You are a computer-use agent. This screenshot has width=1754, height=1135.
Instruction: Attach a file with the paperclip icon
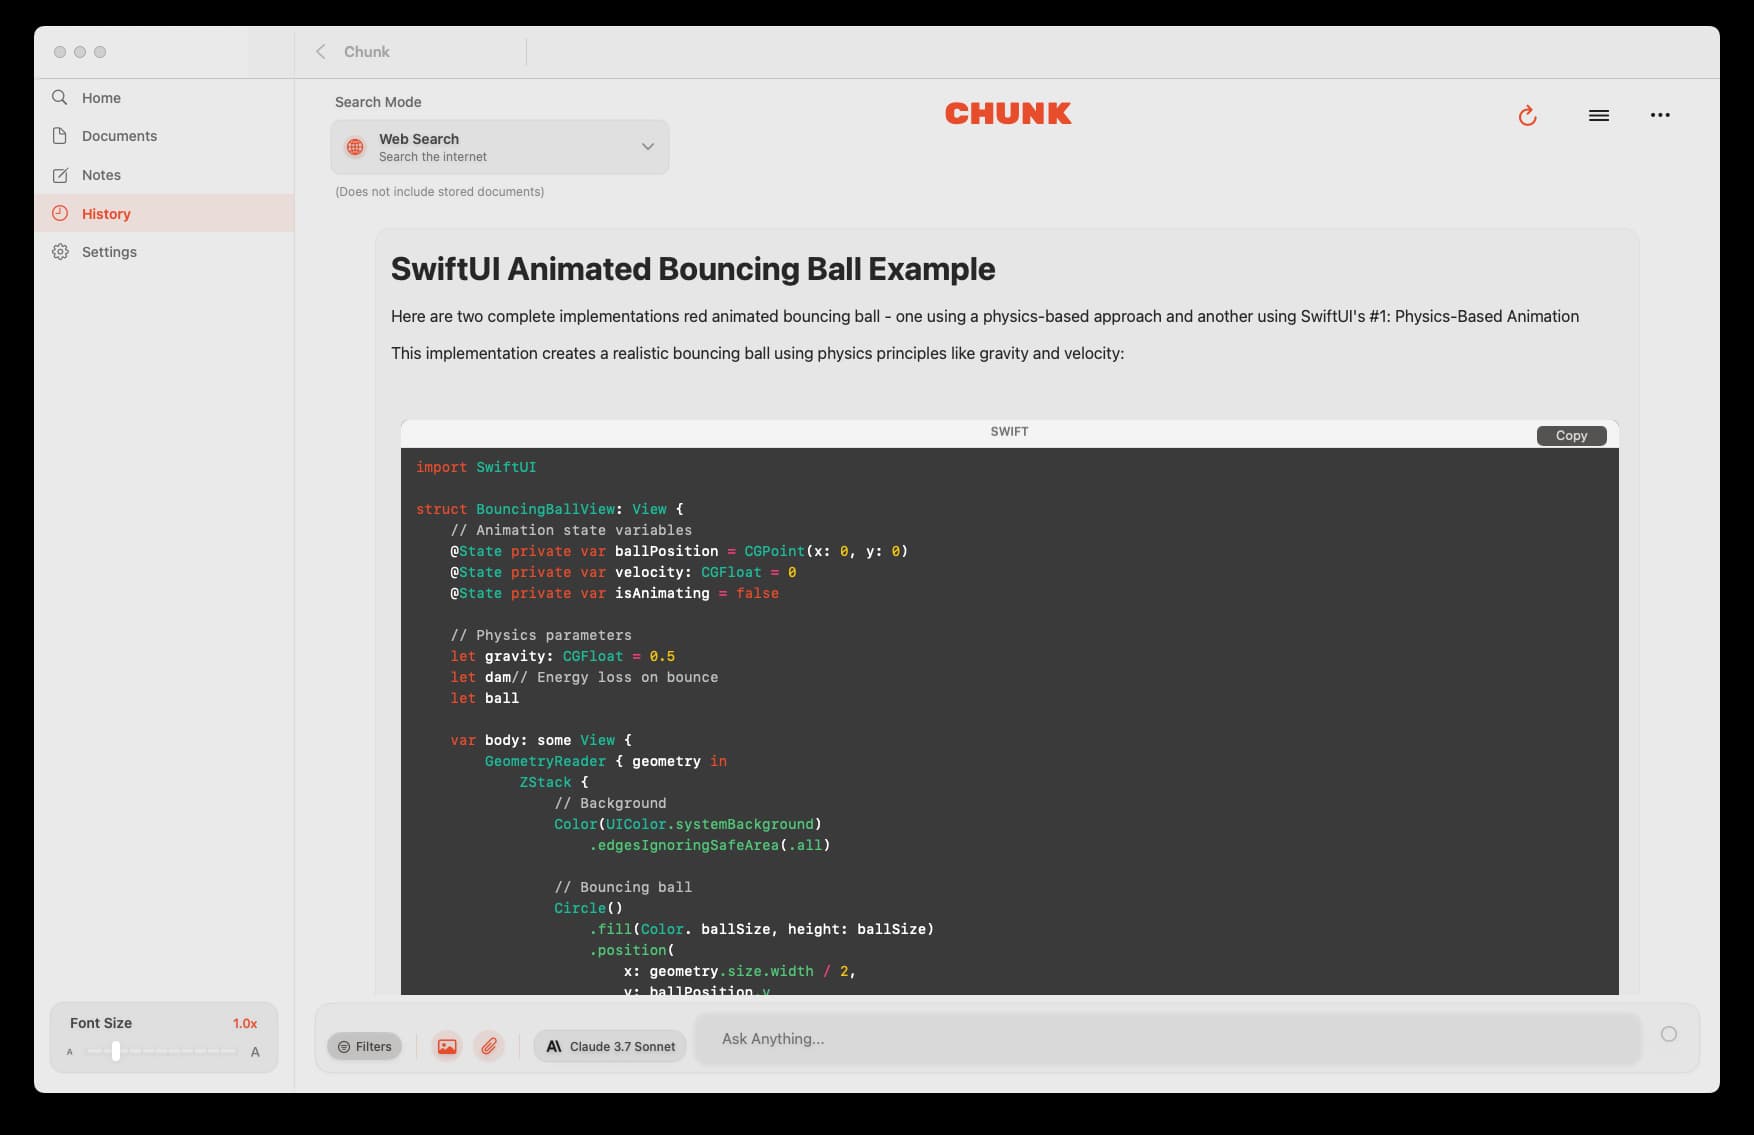pos(489,1046)
